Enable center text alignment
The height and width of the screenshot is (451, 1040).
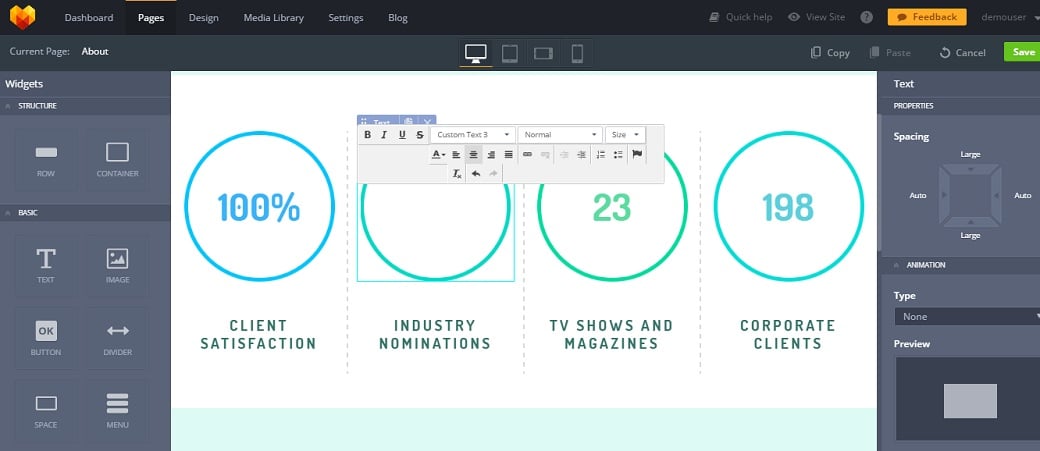[473, 155]
